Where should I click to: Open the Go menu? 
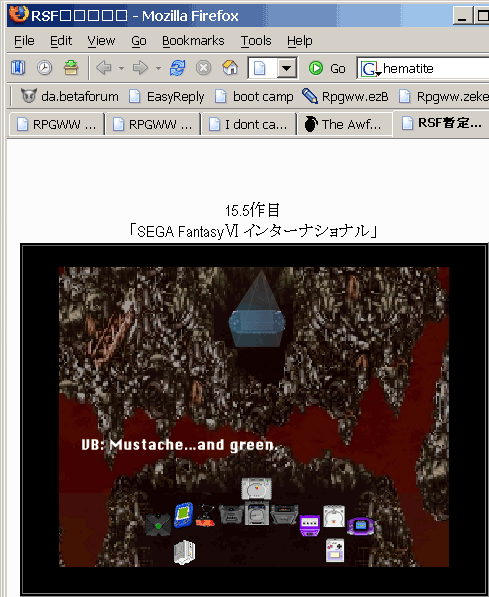coord(139,40)
